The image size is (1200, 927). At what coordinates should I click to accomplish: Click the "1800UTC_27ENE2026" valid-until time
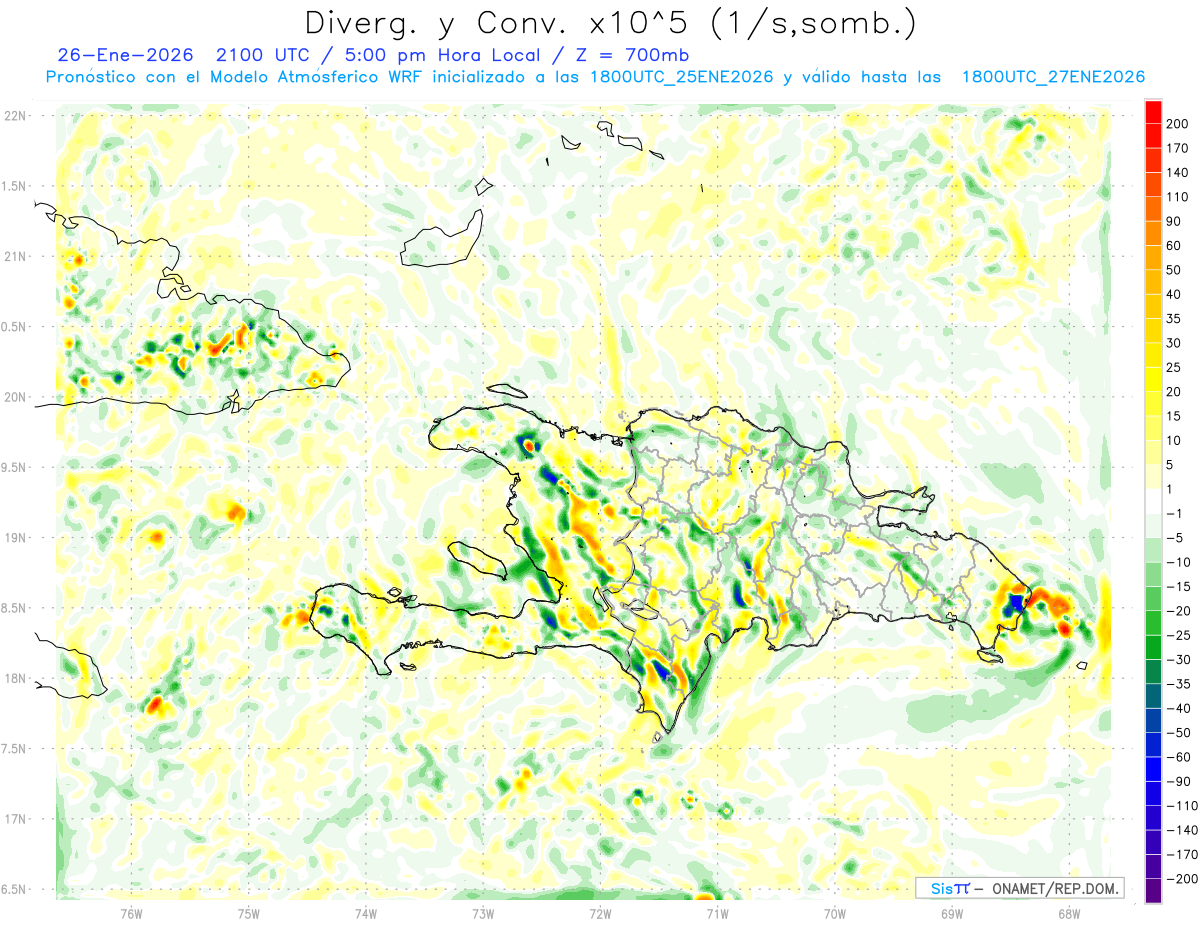pyautogui.click(x=1053, y=77)
